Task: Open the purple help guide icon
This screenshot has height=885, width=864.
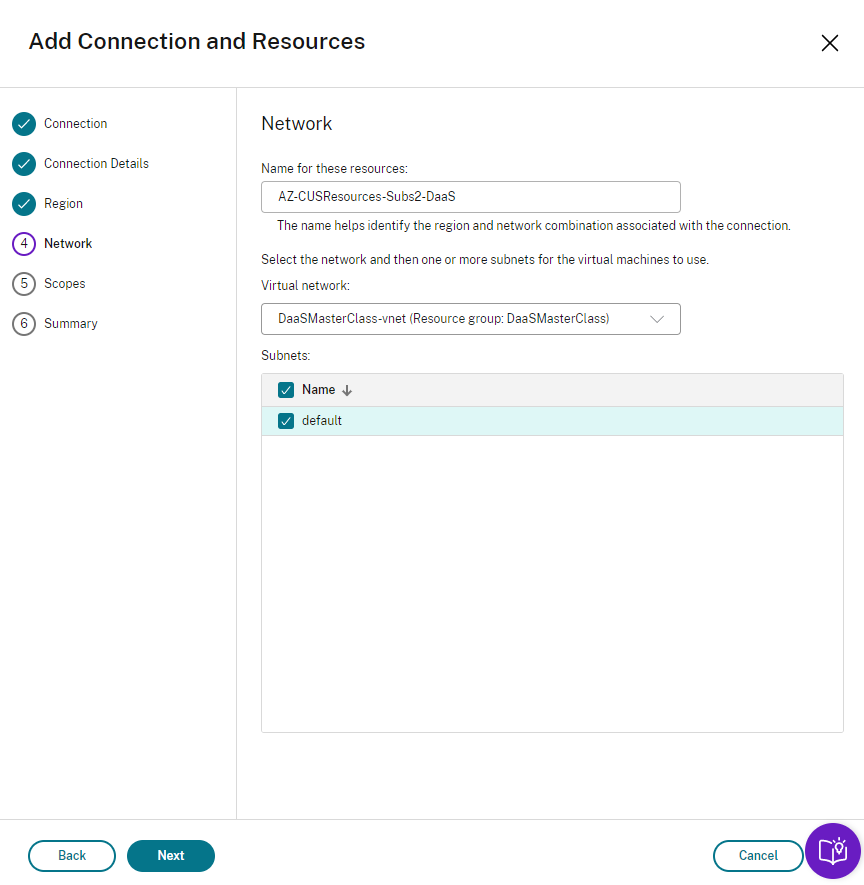Action: click(832, 851)
